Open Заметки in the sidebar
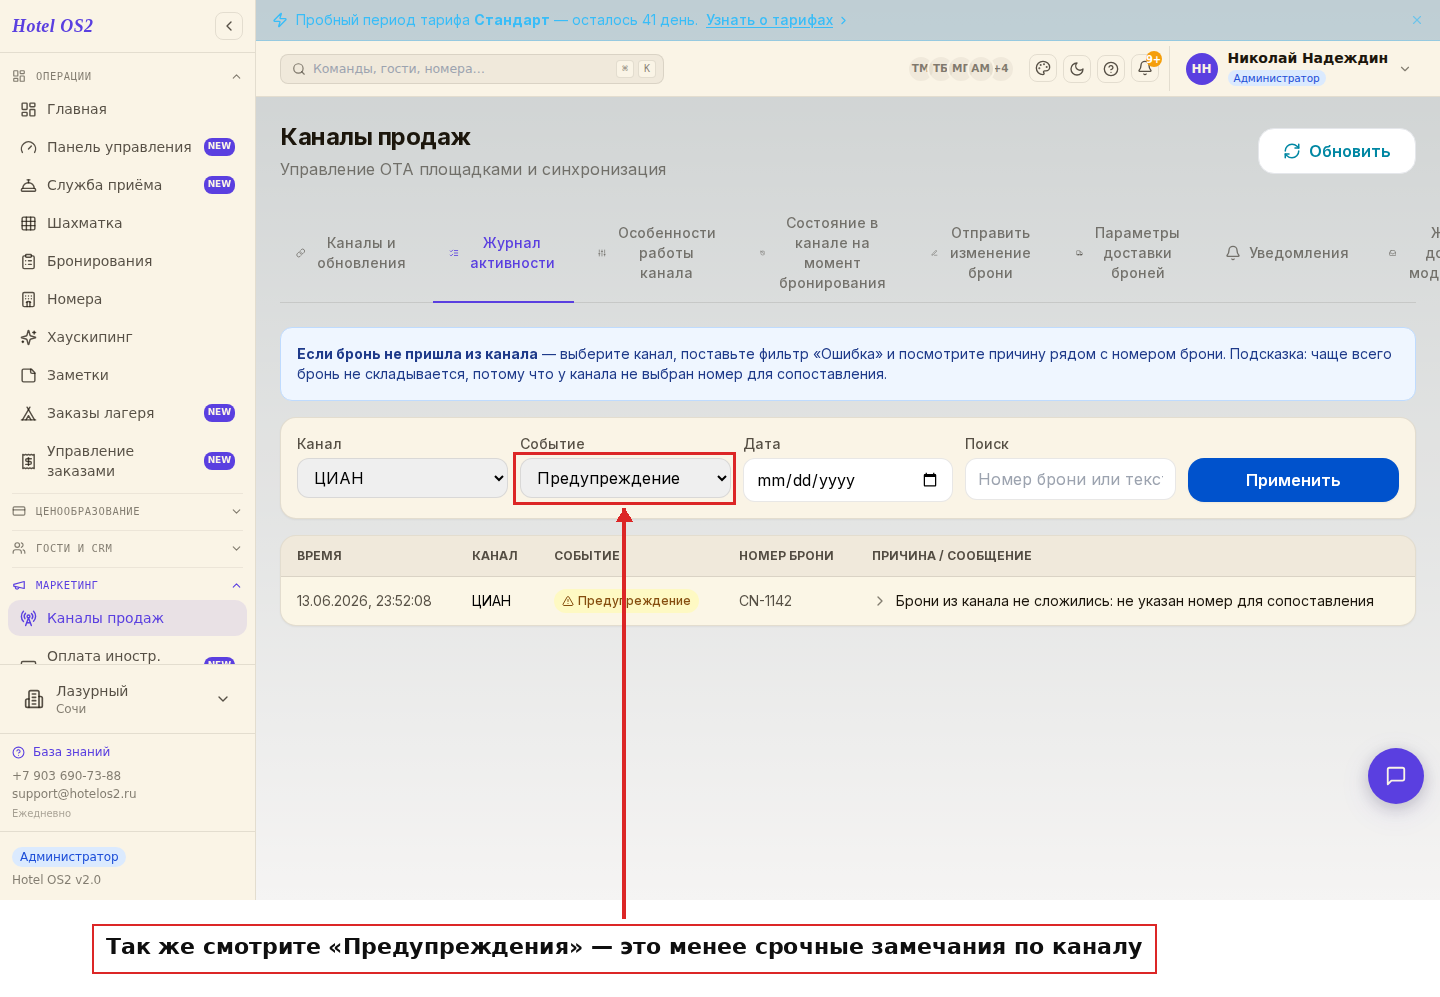 (127, 375)
